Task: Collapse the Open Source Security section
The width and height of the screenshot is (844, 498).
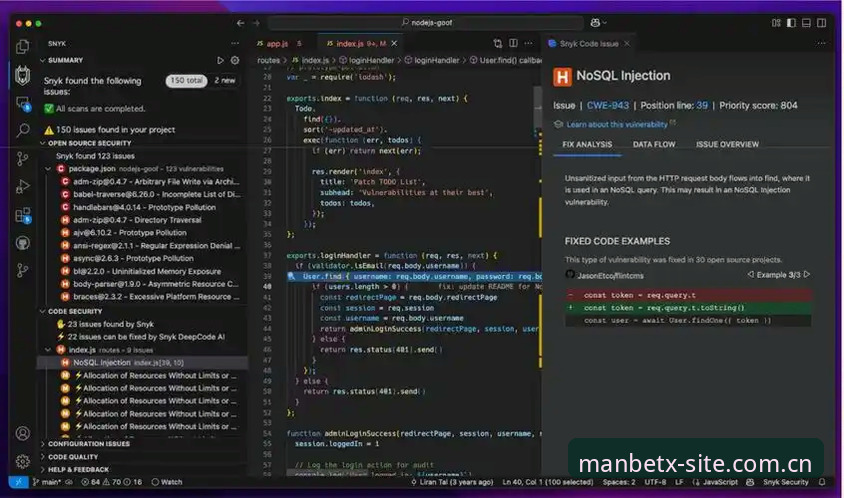Action: tap(43, 143)
